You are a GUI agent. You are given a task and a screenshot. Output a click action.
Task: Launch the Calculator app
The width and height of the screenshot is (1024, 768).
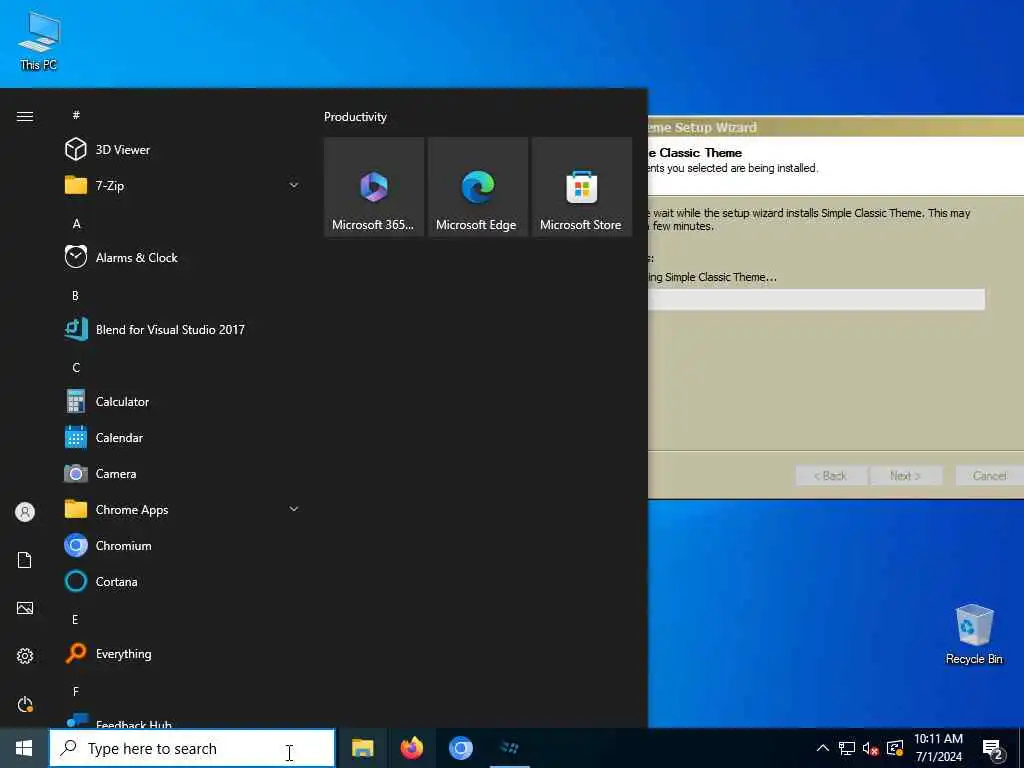point(183,402)
